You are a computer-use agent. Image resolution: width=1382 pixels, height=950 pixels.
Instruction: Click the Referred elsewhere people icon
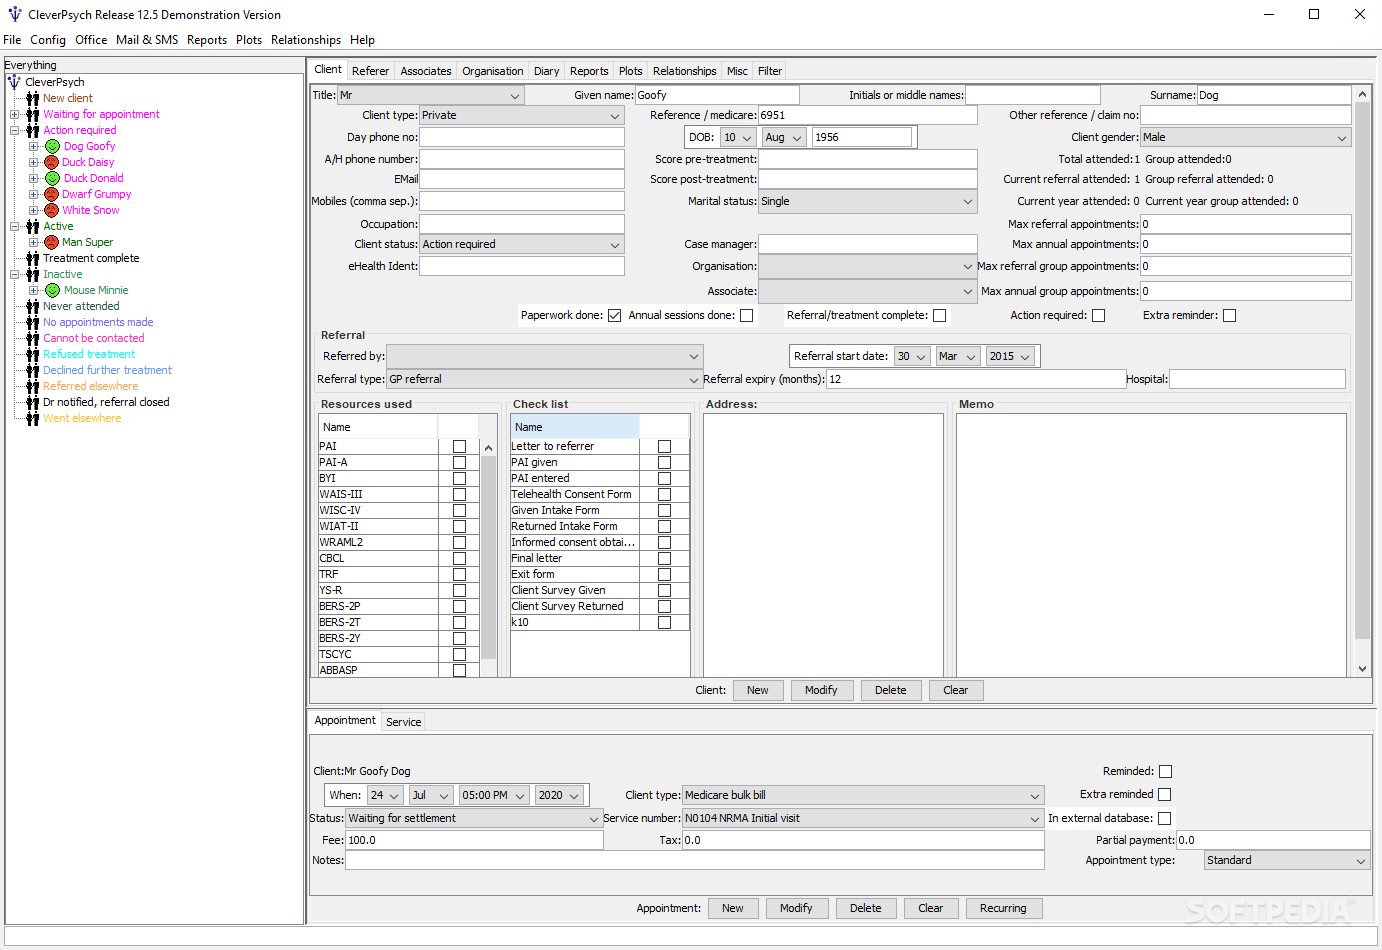coord(33,386)
